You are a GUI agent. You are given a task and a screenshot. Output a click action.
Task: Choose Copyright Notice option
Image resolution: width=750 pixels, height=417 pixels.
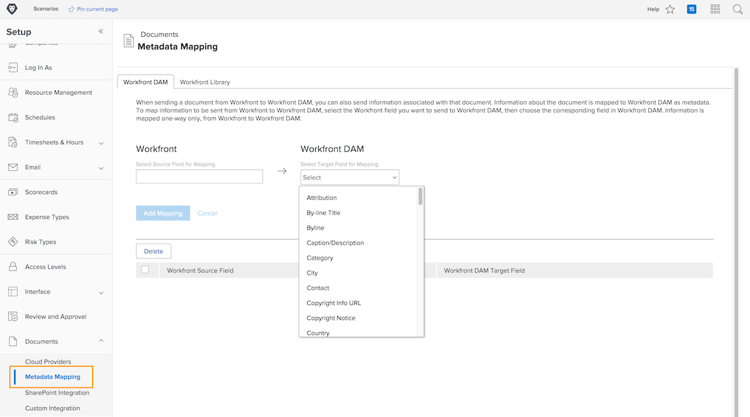(x=331, y=318)
